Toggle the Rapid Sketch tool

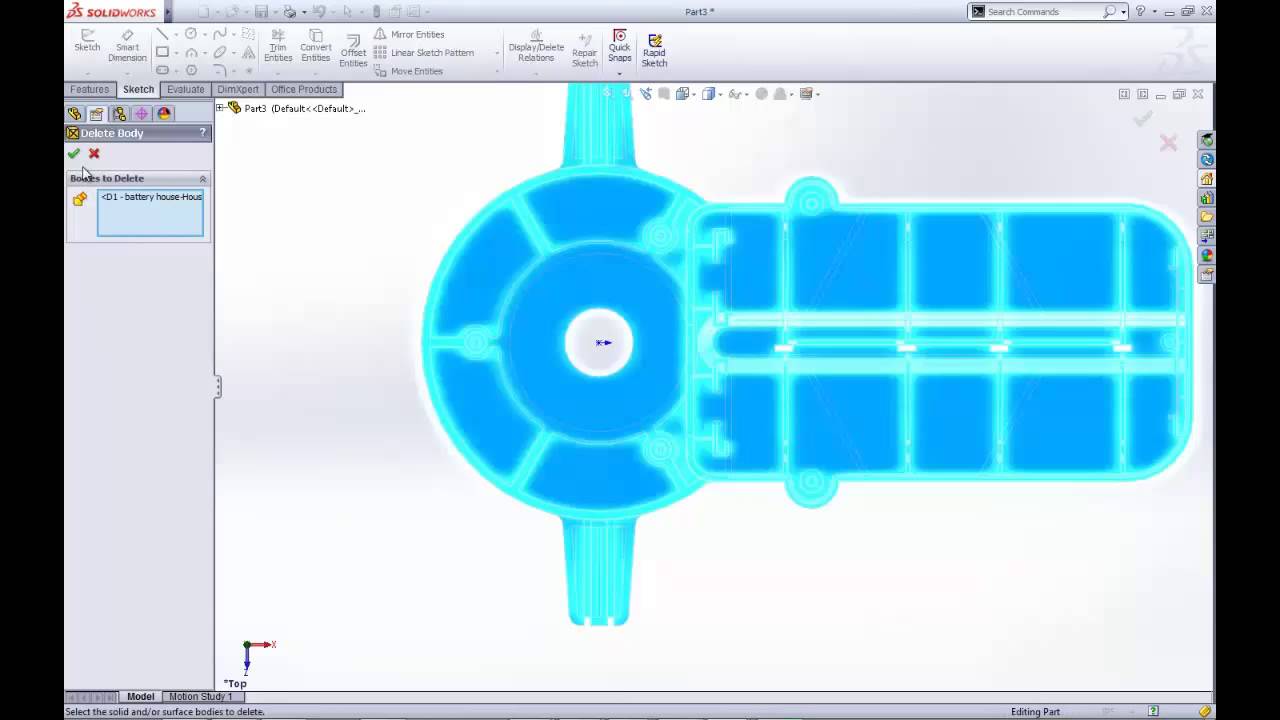pos(654,50)
